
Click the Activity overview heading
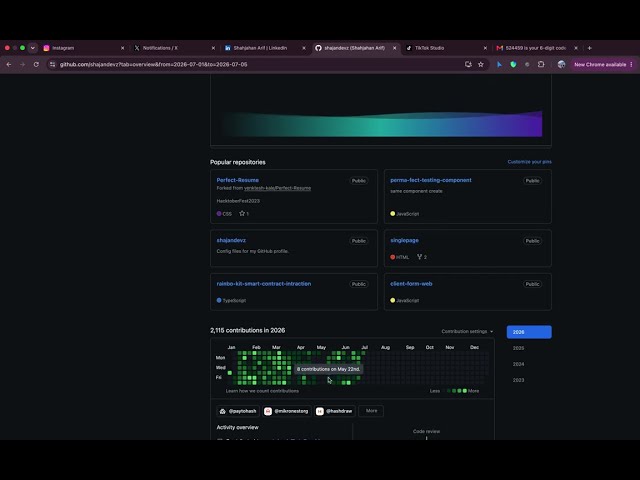tap(237, 427)
